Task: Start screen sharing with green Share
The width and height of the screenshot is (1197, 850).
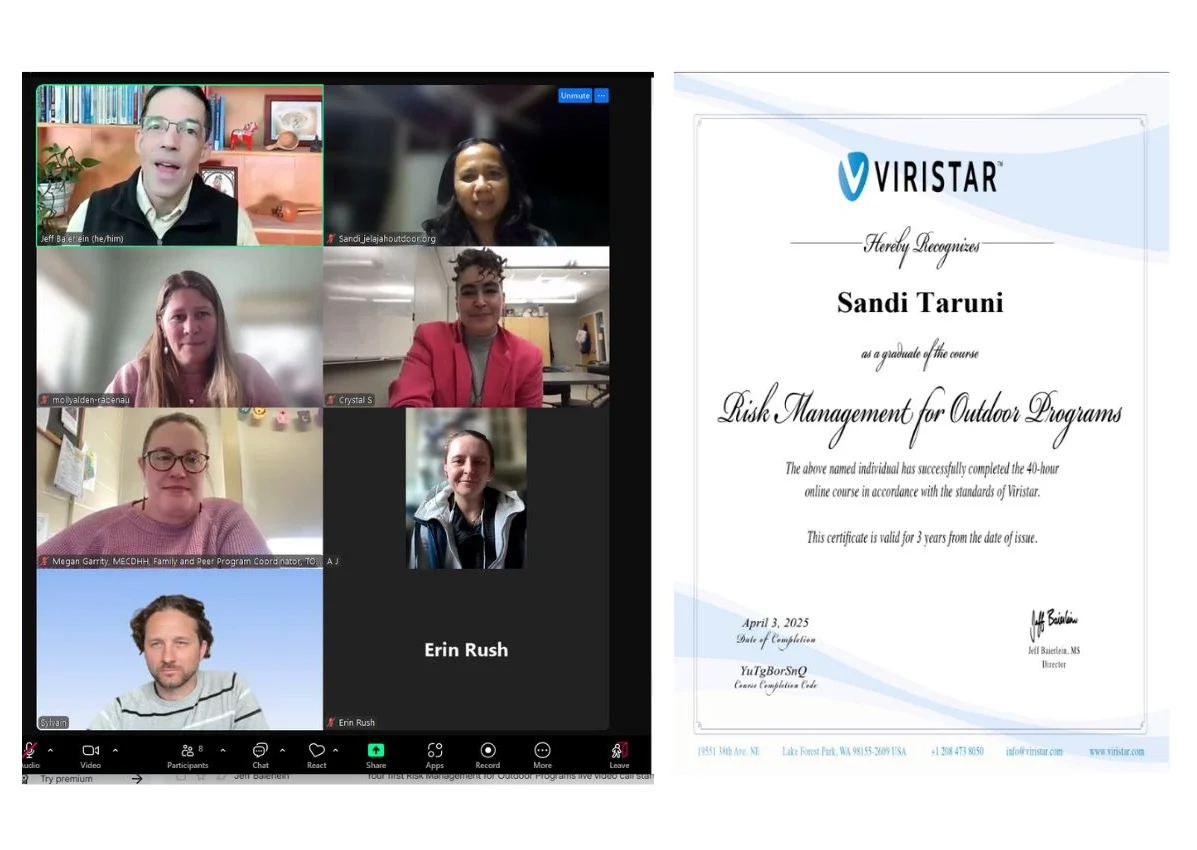Action: tap(376, 750)
